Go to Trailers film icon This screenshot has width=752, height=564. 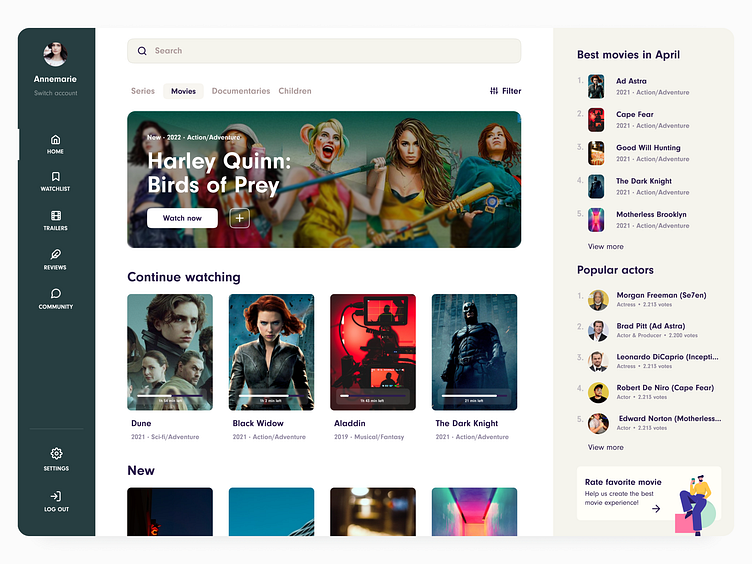(x=56, y=216)
